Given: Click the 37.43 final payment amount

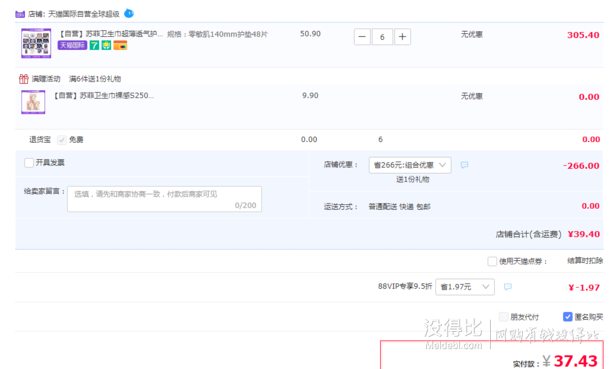Looking at the screenshot, I should pos(575,361).
